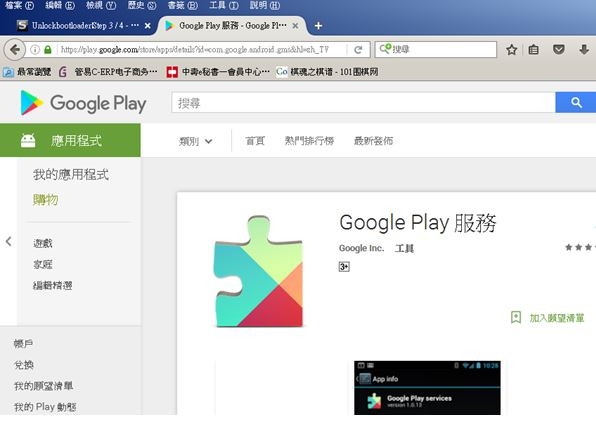The width and height of the screenshot is (596, 426).
Task: Open the 最新發佈 tab
Action: pos(373,141)
